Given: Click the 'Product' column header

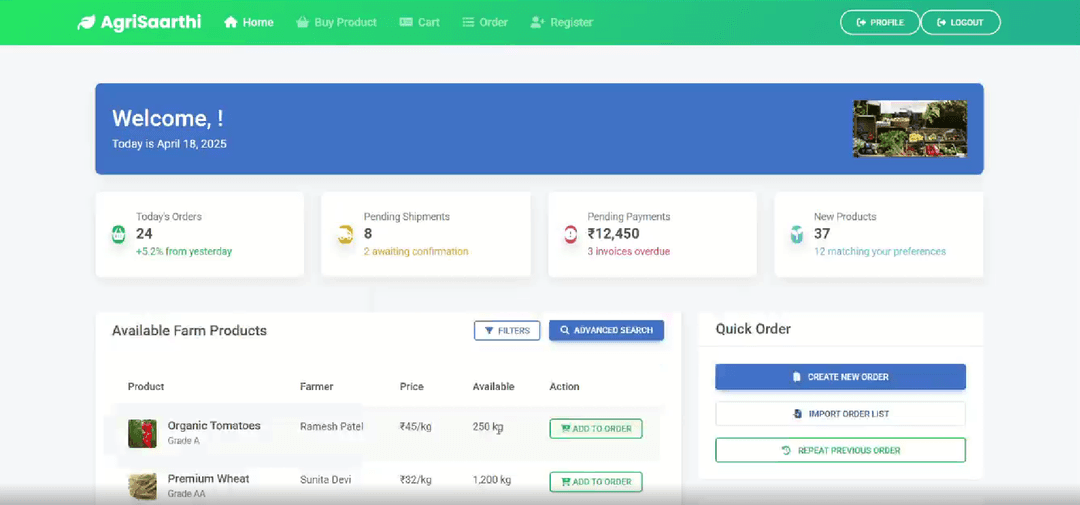Looking at the screenshot, I should (146, 387).
